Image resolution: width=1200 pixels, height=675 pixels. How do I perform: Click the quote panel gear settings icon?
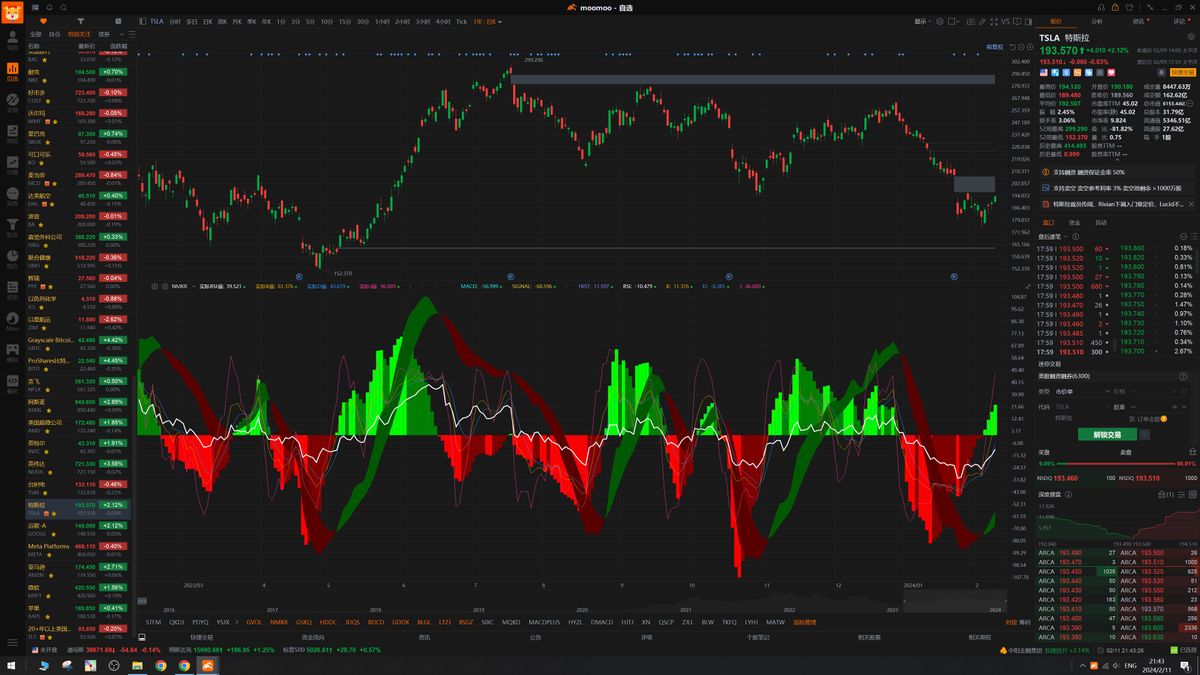[x=1191, y=37]
